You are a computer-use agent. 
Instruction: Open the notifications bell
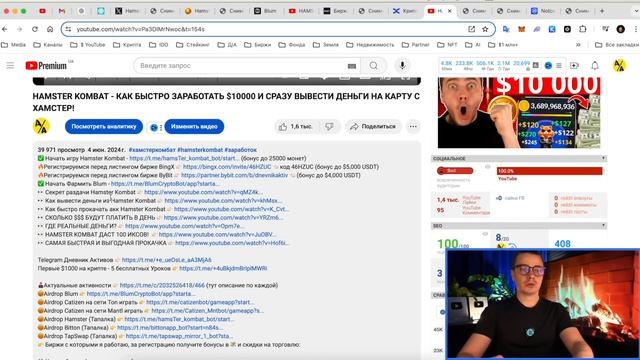click(595, 65)
